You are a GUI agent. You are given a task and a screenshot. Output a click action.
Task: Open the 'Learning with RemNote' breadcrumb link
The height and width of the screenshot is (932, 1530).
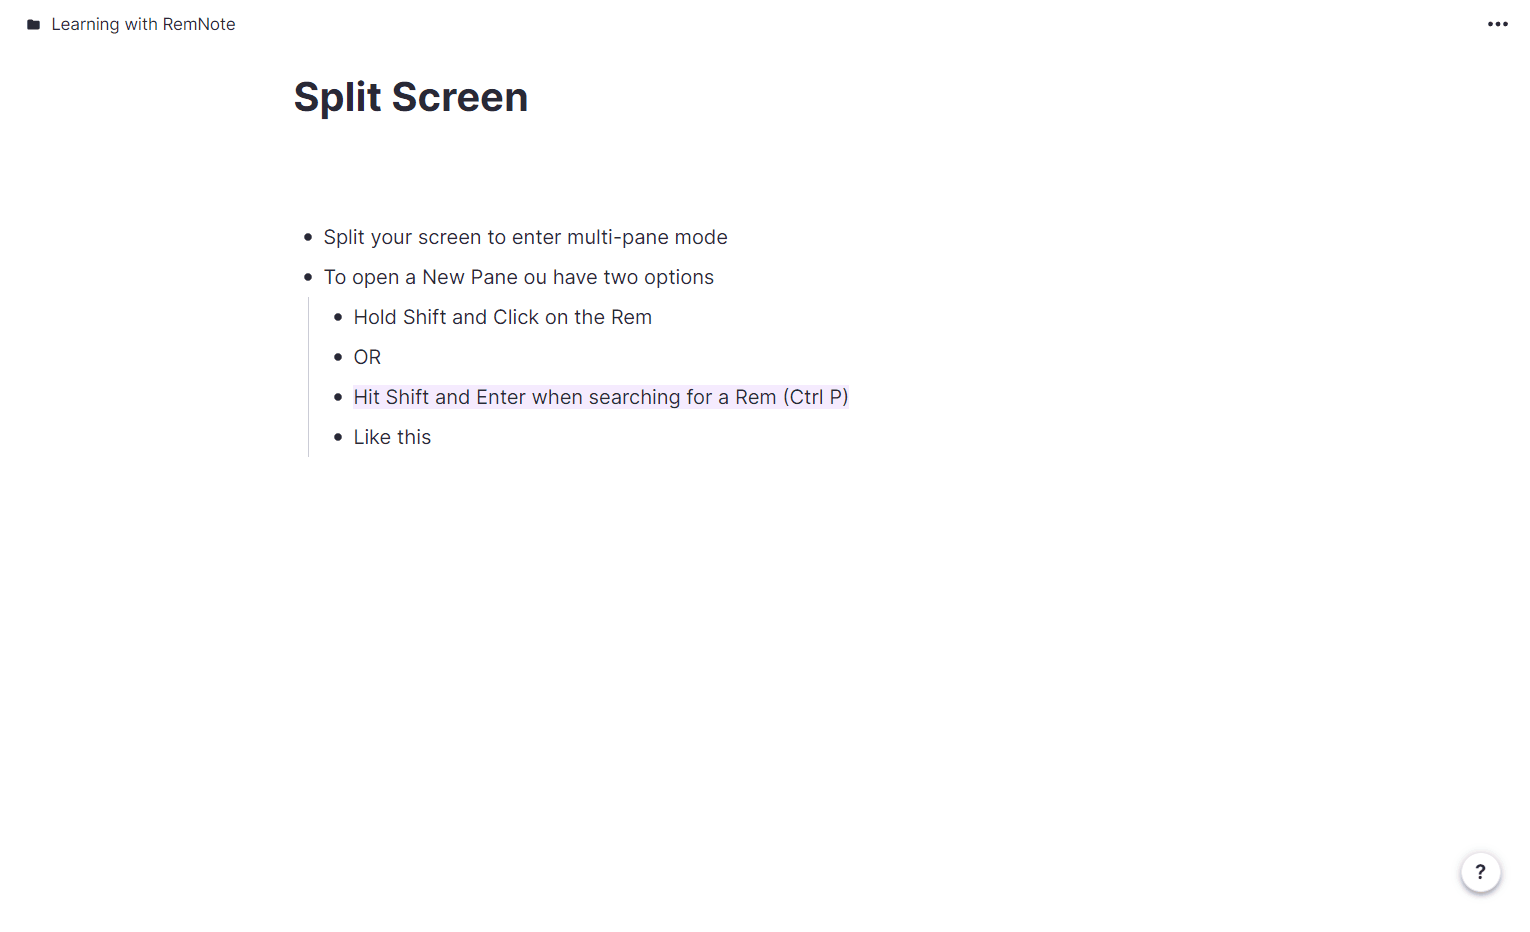click(x=143, y=24)
